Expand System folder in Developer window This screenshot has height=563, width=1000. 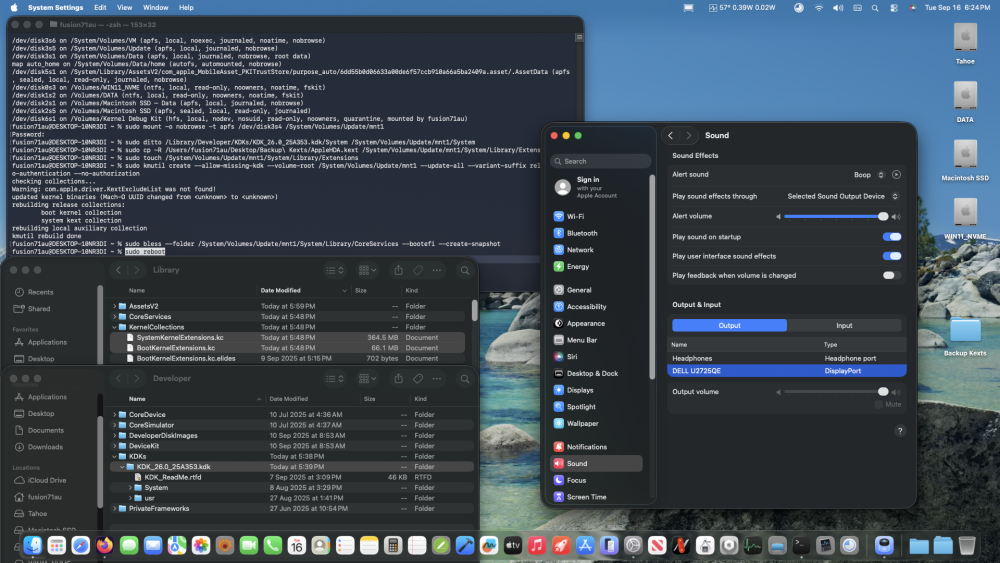(130, 488)
